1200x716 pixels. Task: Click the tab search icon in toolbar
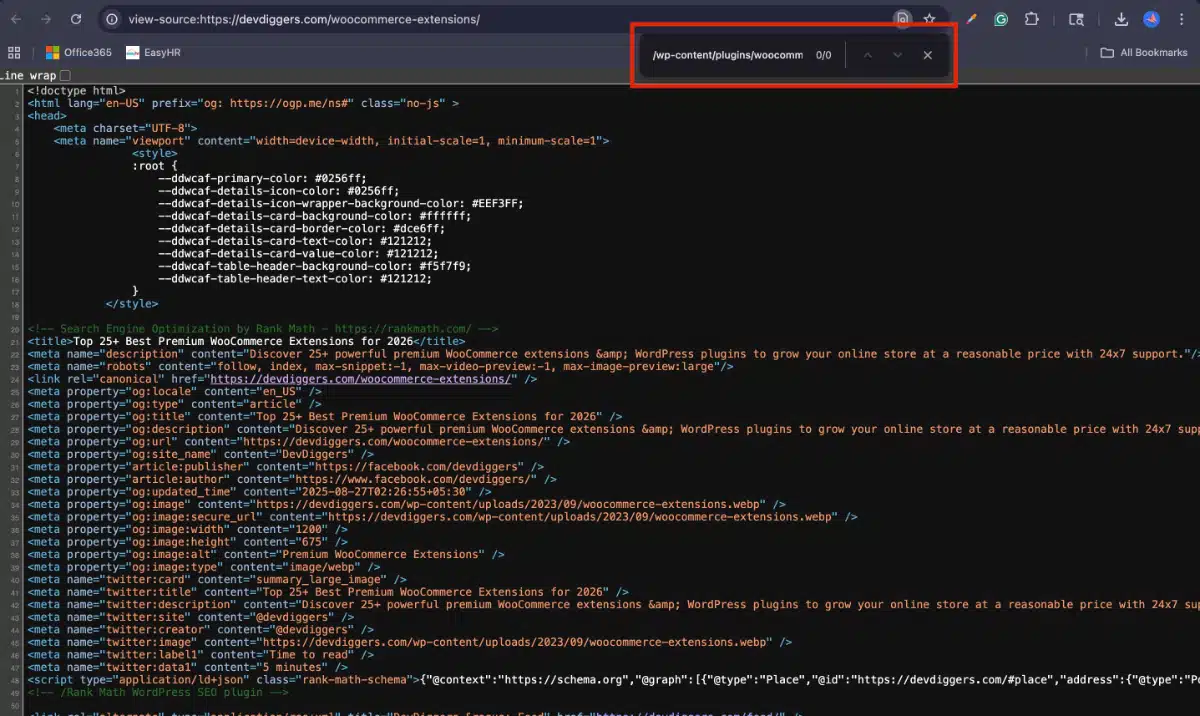1076,19
